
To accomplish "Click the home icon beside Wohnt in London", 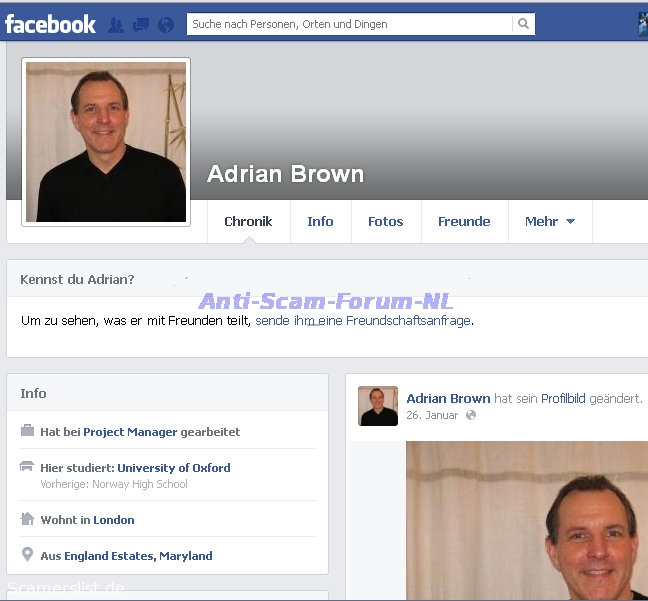I will [27, 520].
